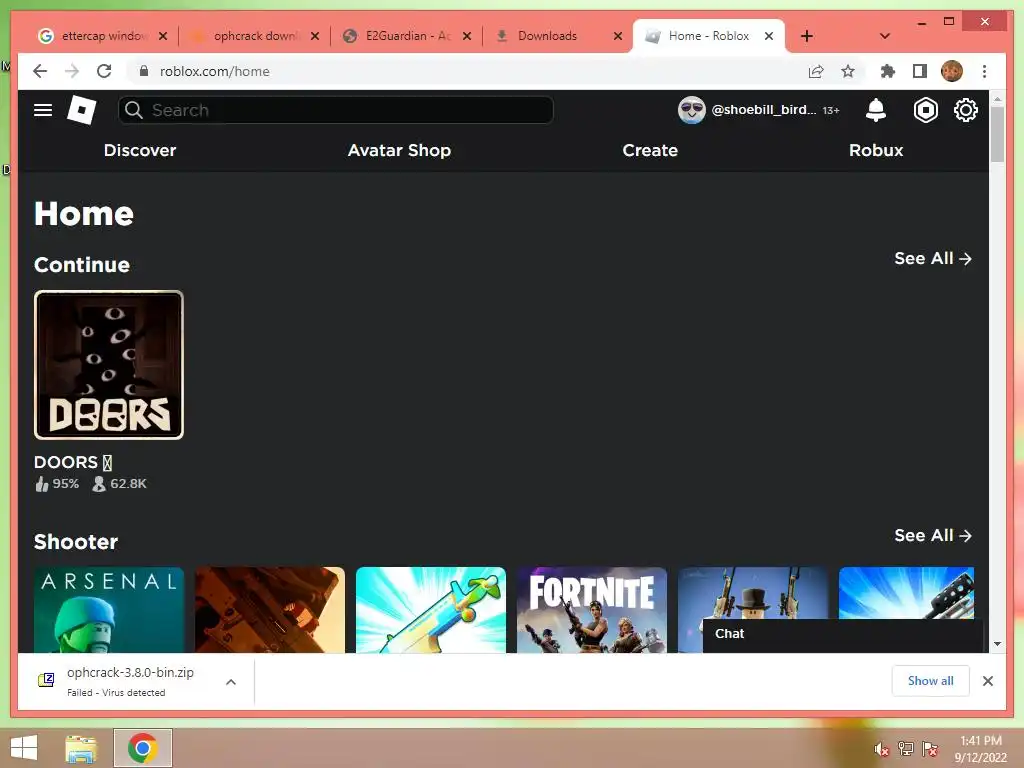Screen dimensions: 1024x768
Task: Bookmark this page with star
Action: point(848,71)
